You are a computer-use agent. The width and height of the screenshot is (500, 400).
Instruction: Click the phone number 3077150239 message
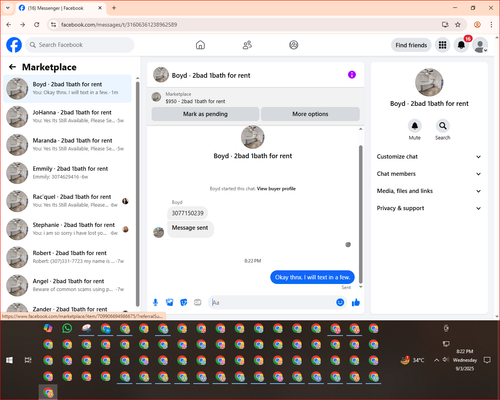click(x=187, y=213)
